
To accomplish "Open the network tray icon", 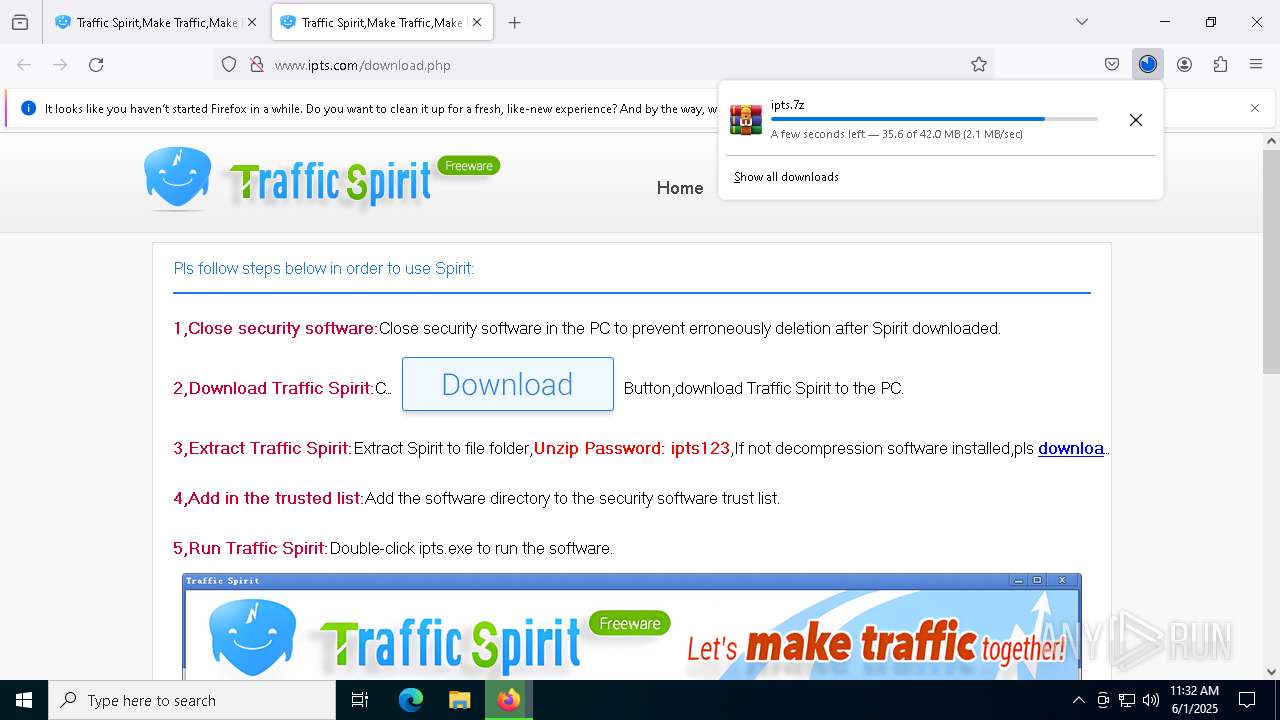I will [x=1127, y=700].
